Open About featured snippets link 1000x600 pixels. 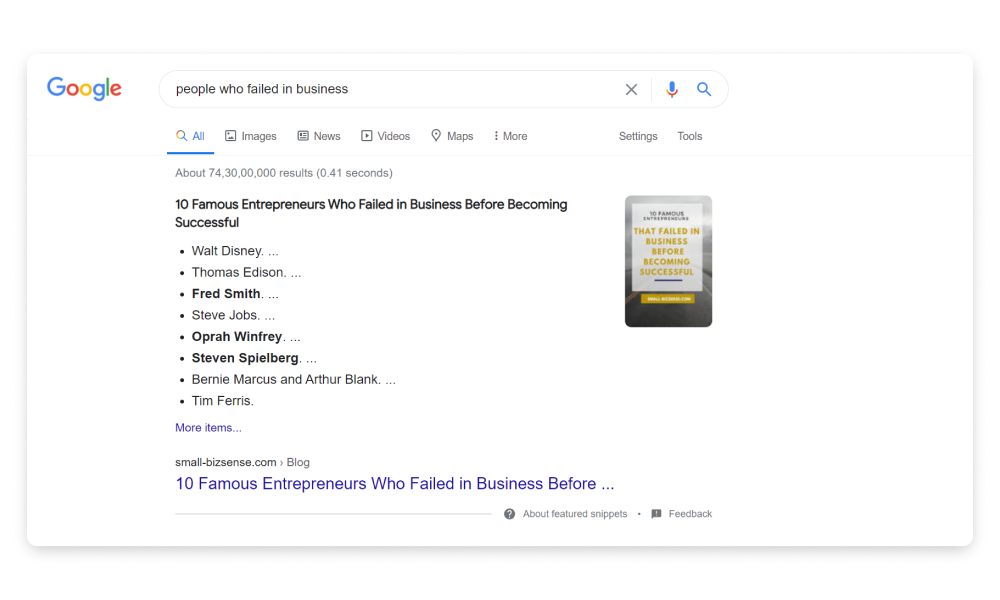point(575,514)
